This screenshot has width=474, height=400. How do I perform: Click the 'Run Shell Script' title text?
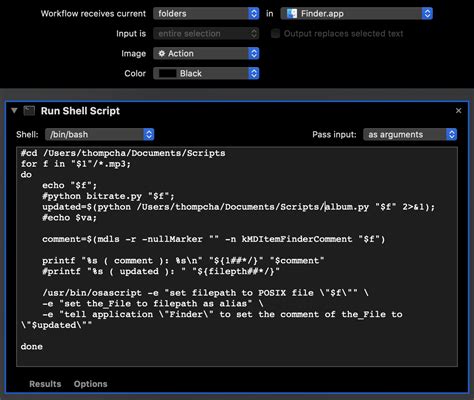pyautogui.click(x=80, y=111)
